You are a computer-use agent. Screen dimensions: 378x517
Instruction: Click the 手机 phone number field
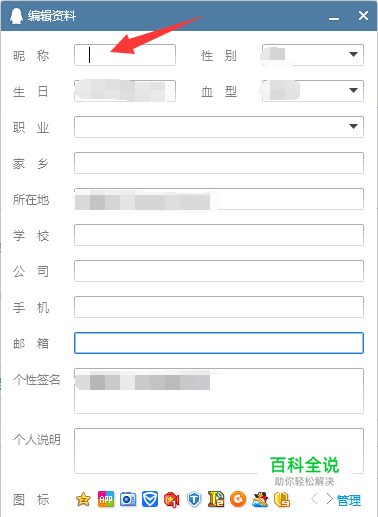(x=219, y=307)
